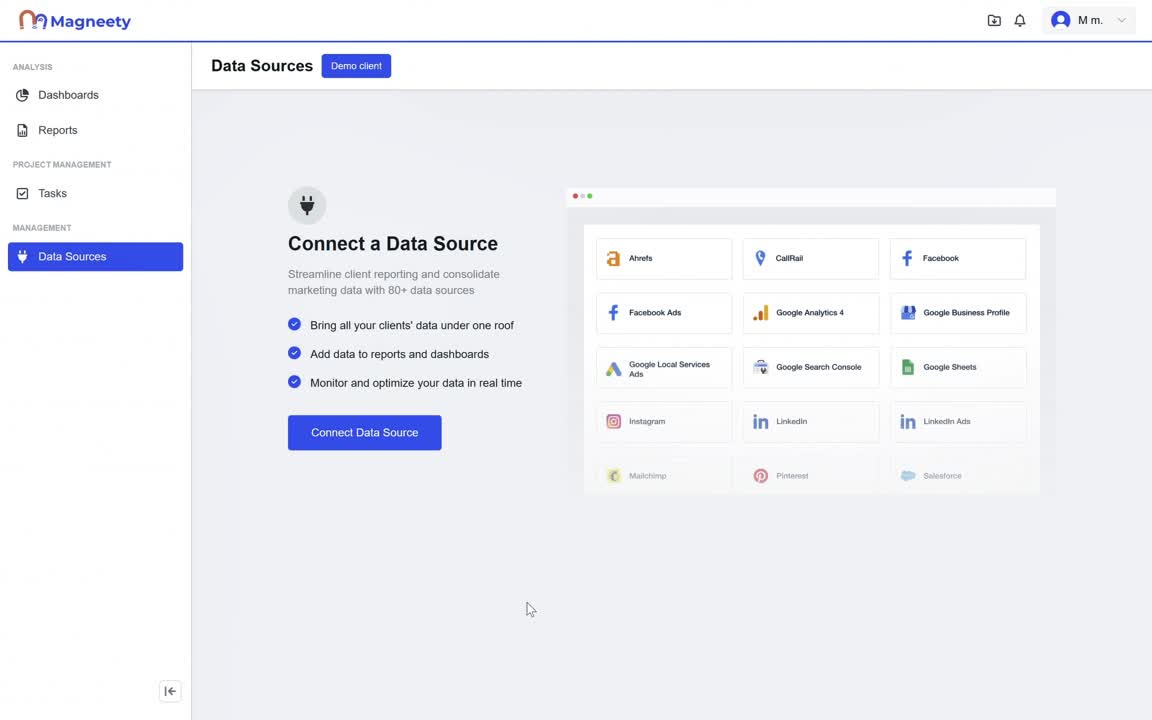The width and height of the screenshot is (1152, 720).
Task: Click the 'Data Sources' page title
Action: pyautogui.click(x=262, y=65)
